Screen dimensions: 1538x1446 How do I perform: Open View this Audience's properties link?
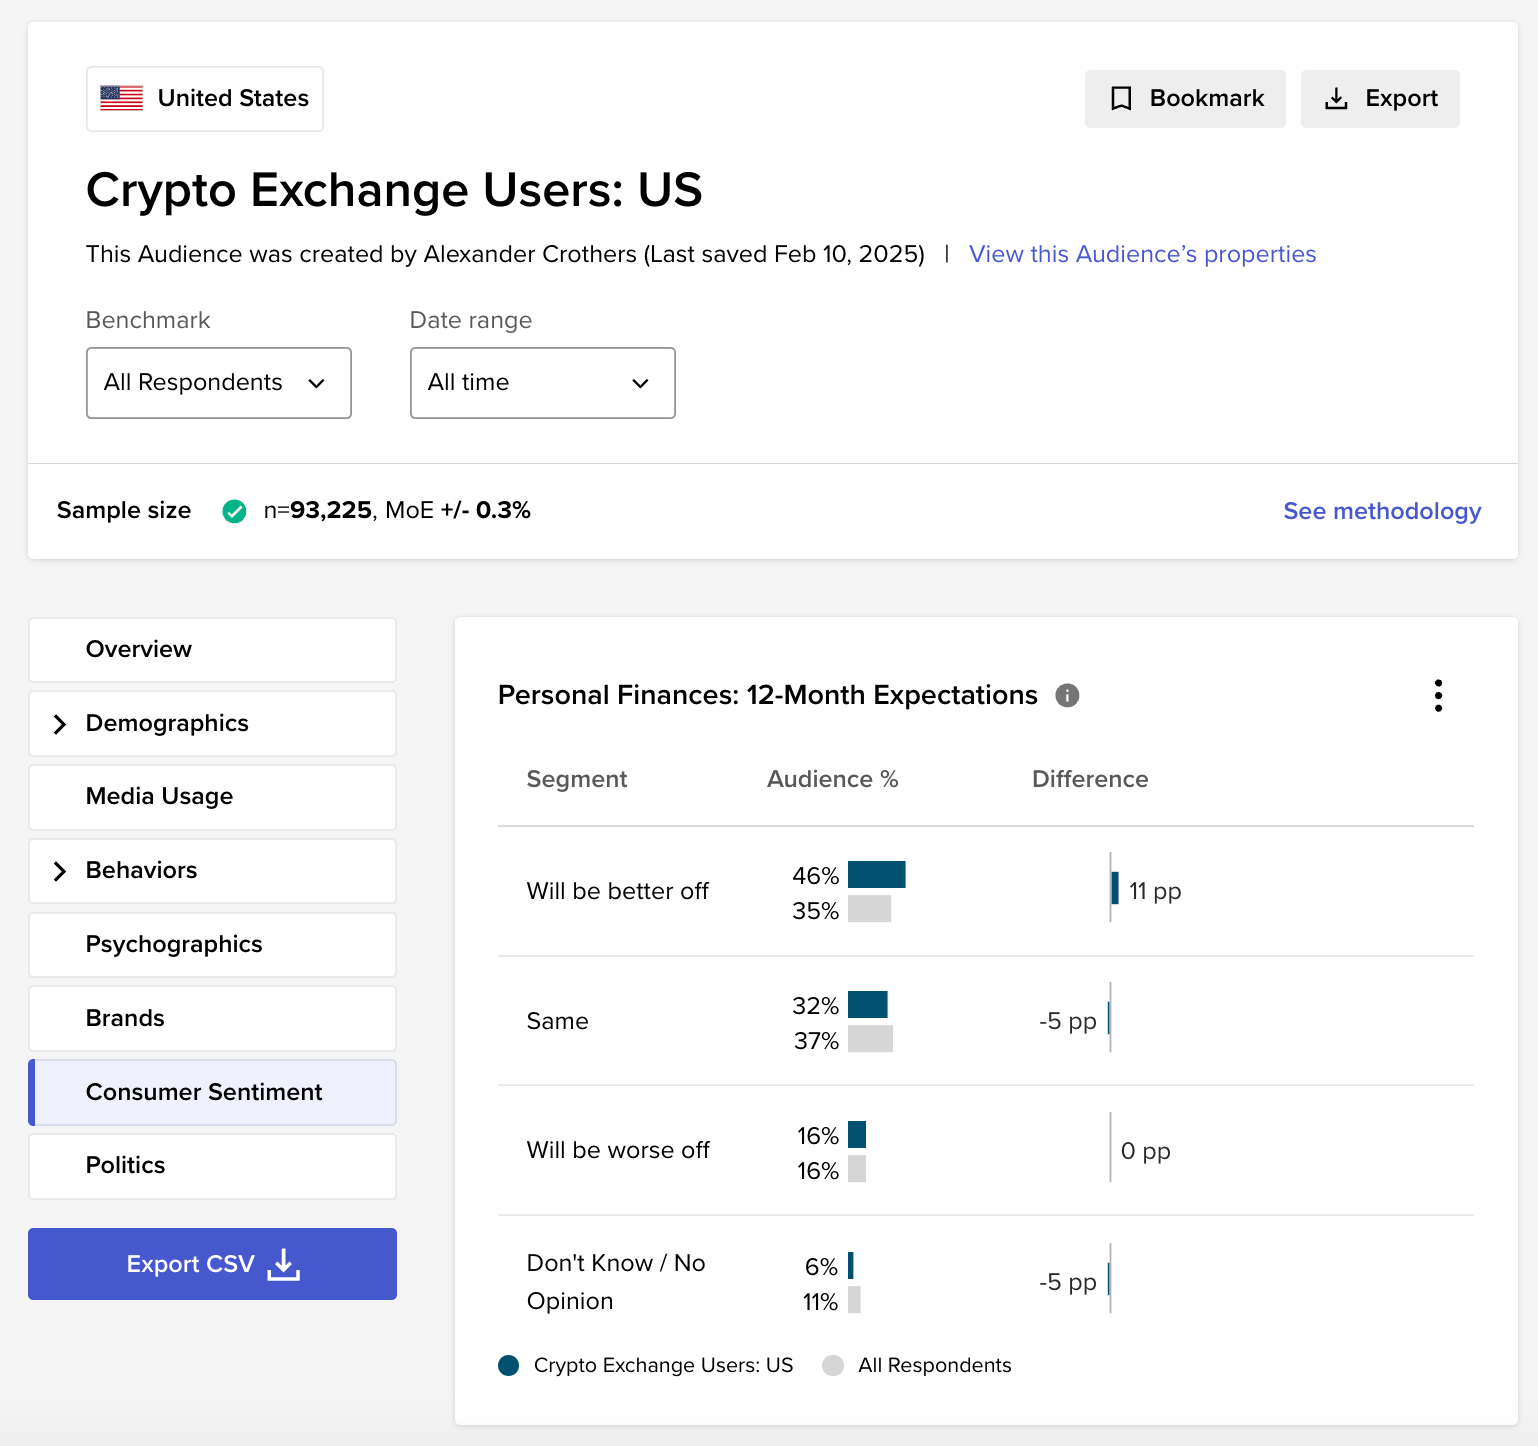[1142, 254]
